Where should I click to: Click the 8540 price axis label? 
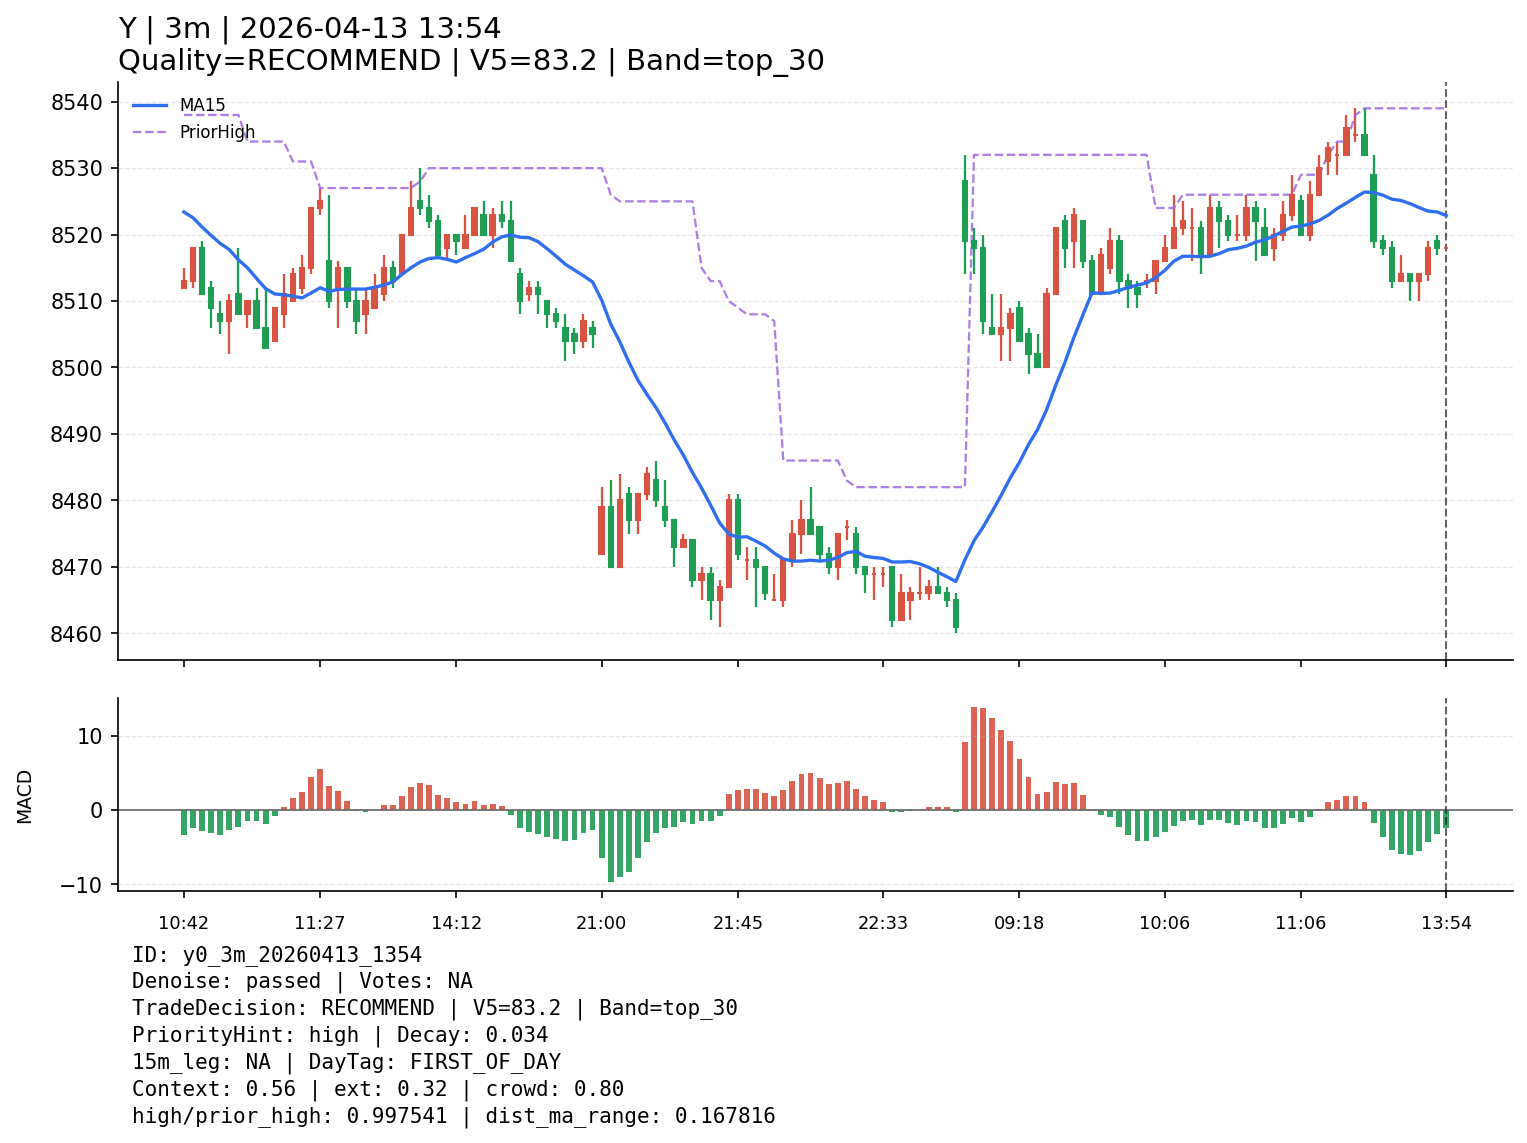pos(77,102)
